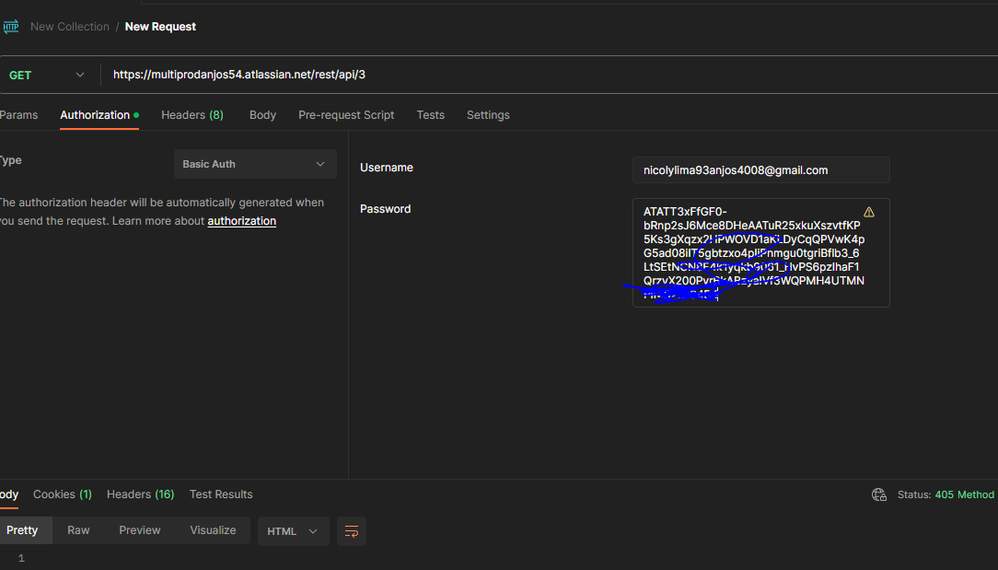This screenshot has height=570, width=998.
Task: Click the network globe icon near Status
Action: click(879, 494)
